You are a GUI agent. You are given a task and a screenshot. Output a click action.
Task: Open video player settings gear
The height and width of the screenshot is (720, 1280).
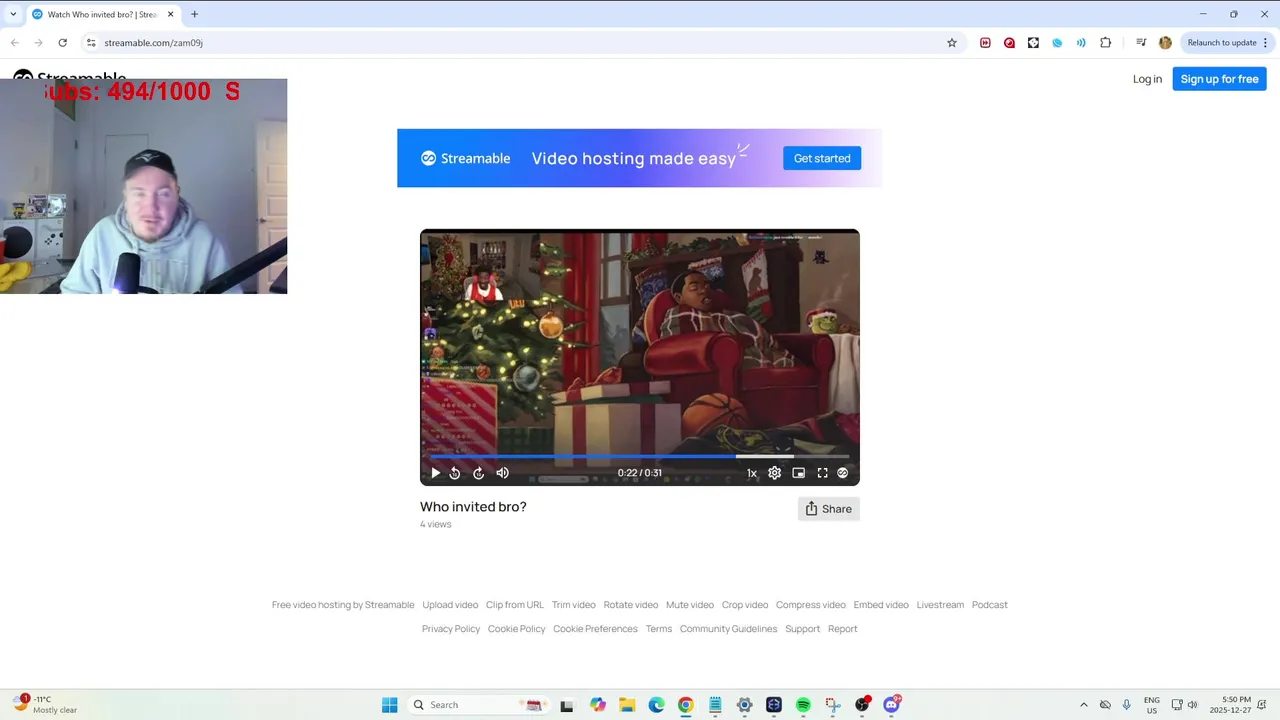774,473
